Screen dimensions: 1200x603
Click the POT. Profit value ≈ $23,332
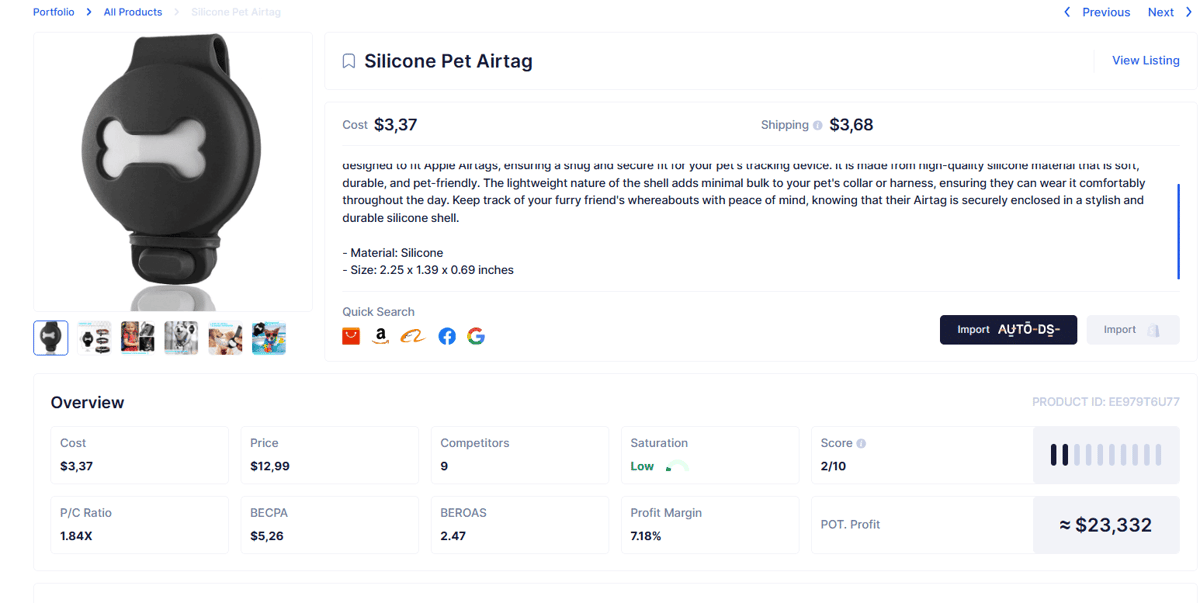tap(1106, 525)
